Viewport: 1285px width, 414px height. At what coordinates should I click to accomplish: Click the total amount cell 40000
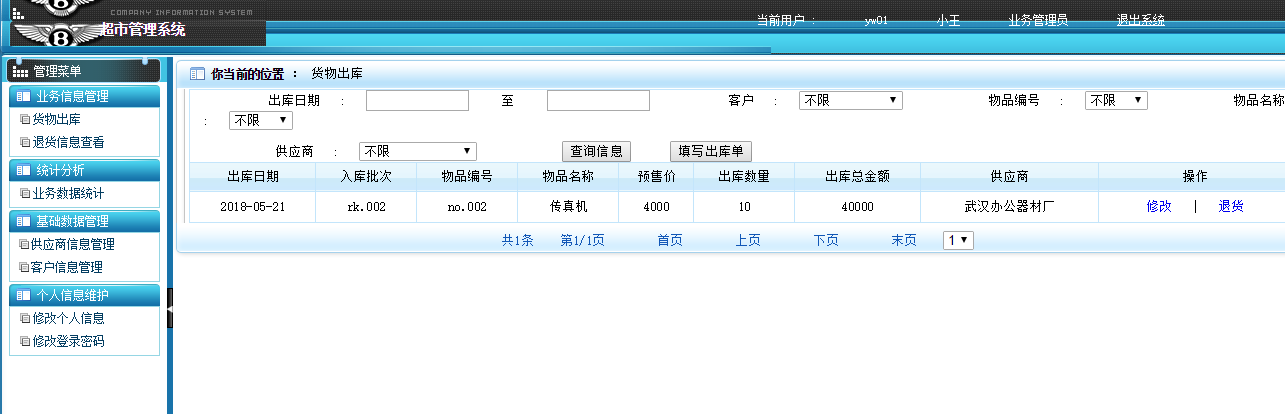coord(857,206)
